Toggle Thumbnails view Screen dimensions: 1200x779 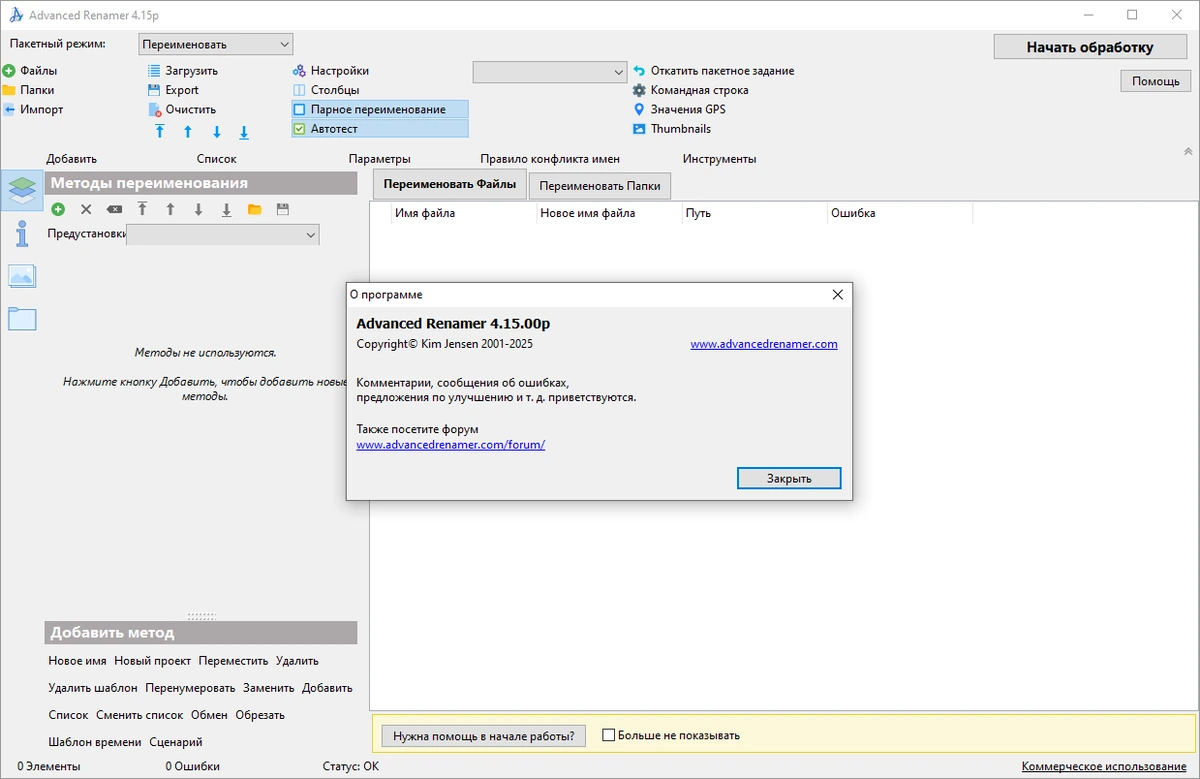[672, 128]
